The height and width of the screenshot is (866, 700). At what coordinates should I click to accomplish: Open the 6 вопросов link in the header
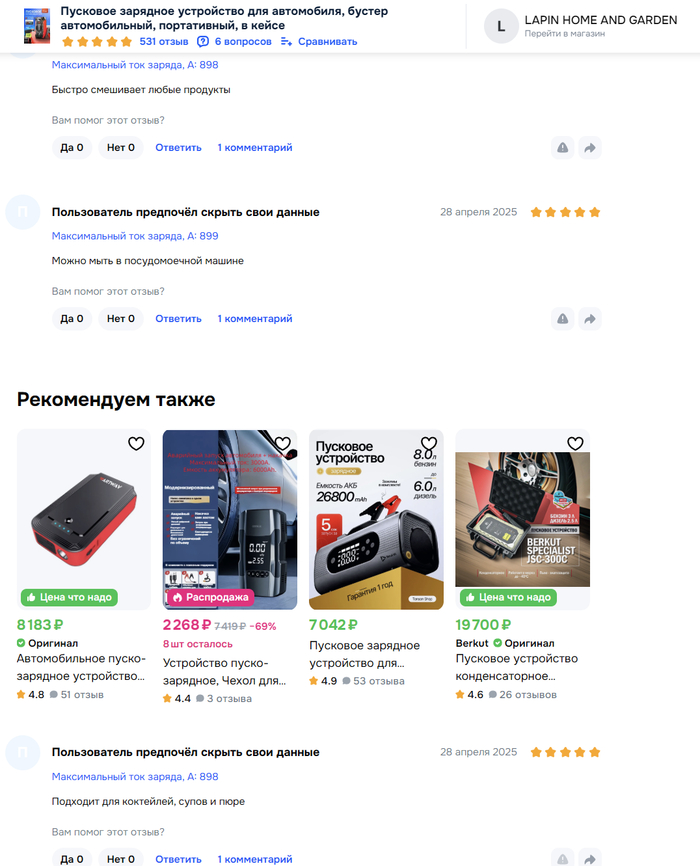tap(234, 41)
